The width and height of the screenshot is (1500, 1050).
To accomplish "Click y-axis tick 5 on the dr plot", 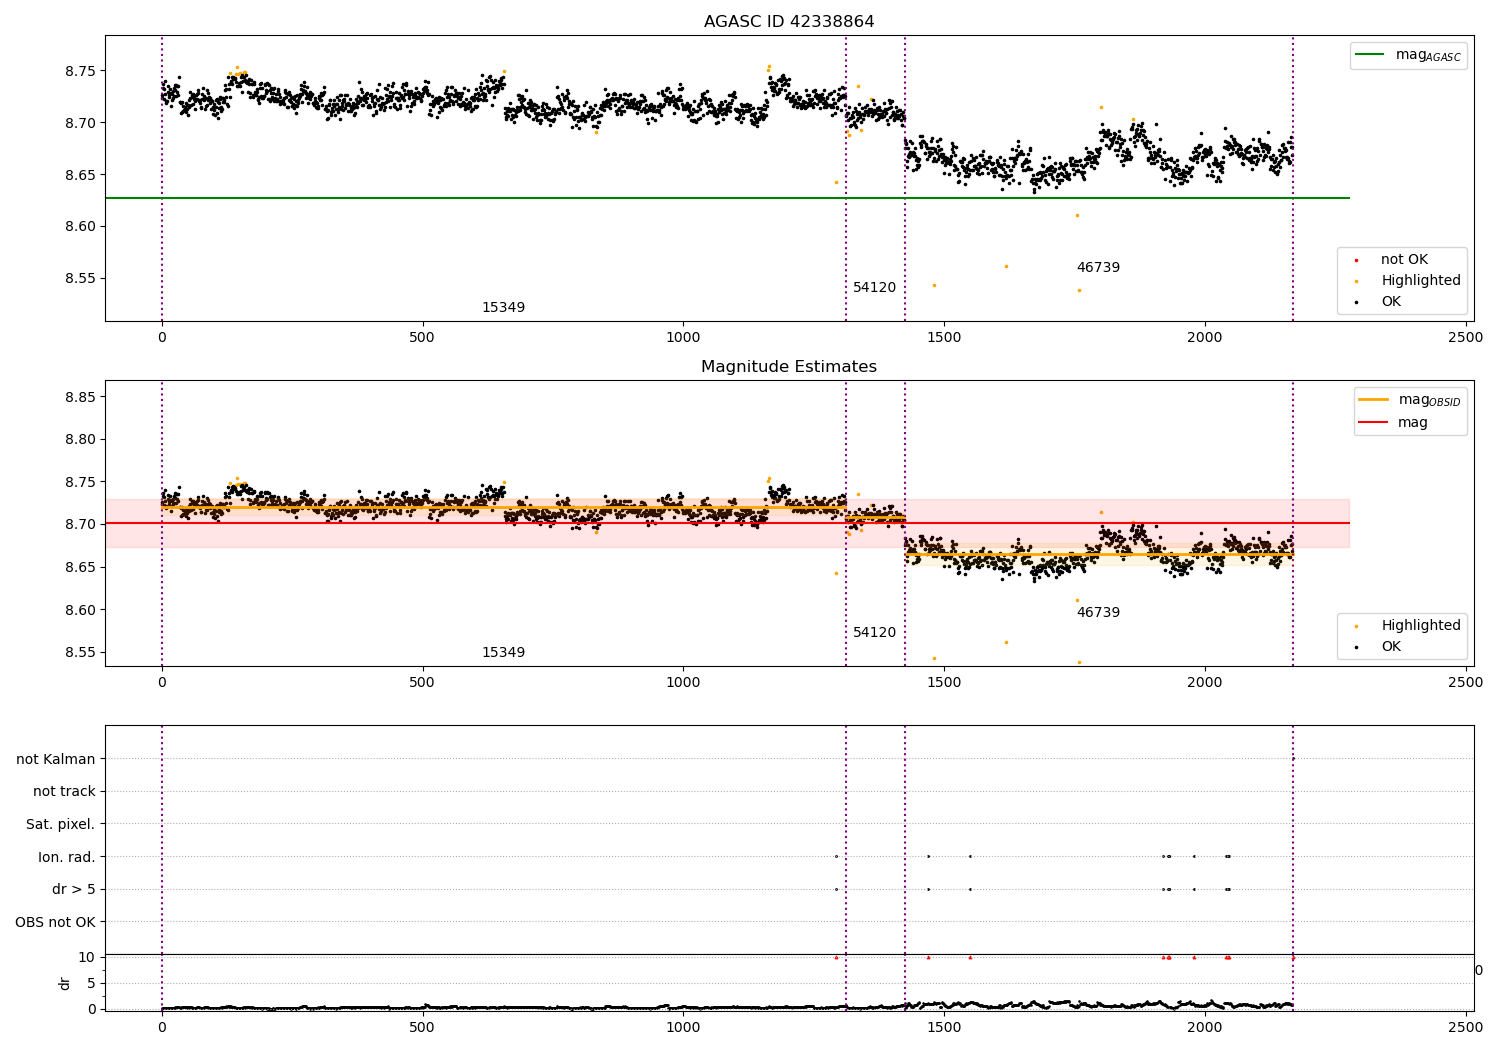I will click(x=91, y=984).
